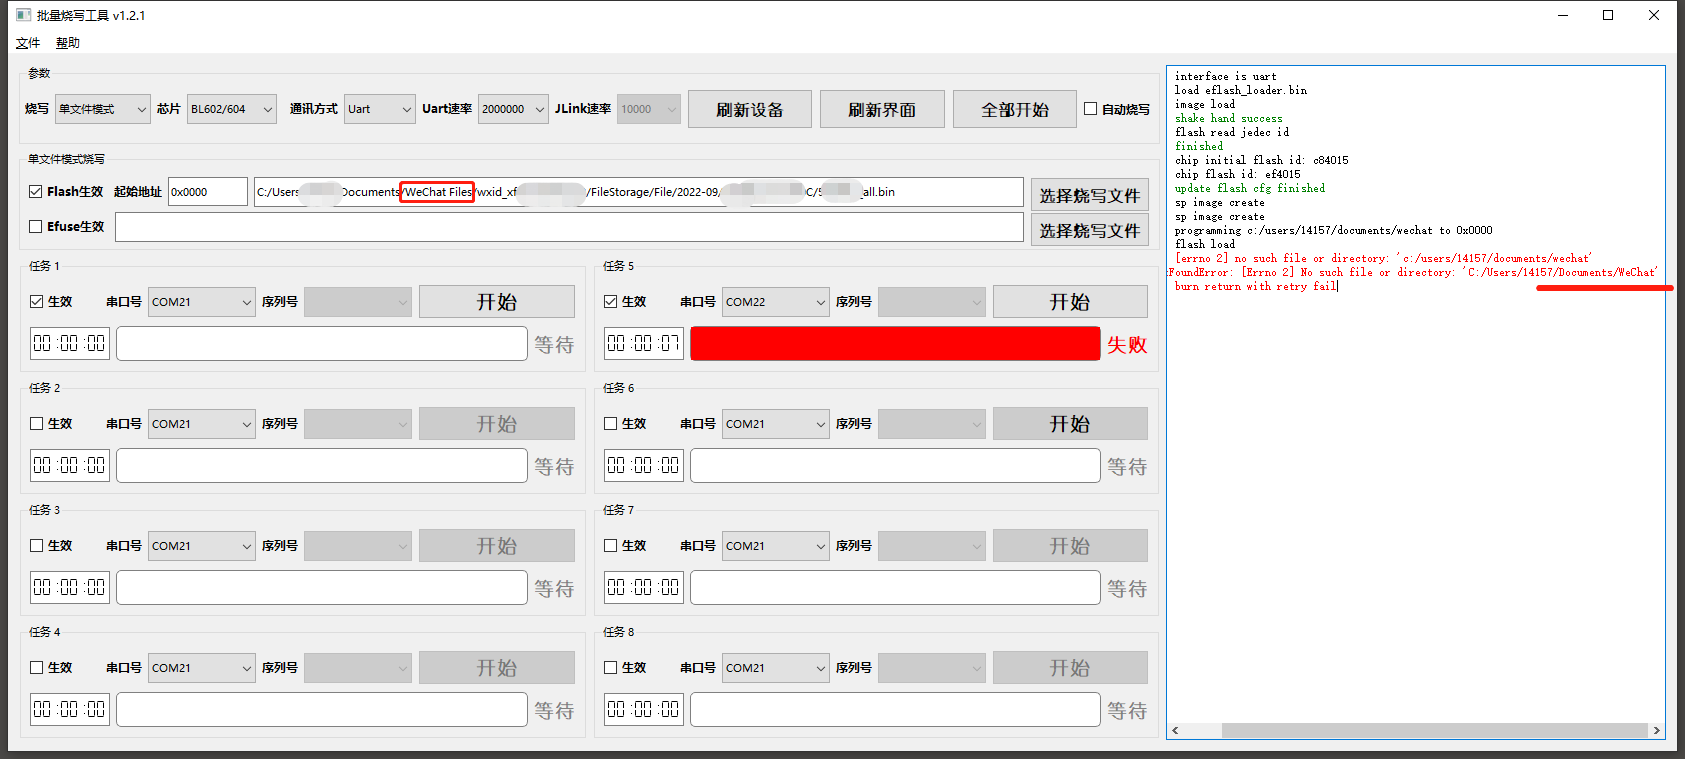Click the empty Efuse file path field
1685x759 pixels.
[569, 227]
